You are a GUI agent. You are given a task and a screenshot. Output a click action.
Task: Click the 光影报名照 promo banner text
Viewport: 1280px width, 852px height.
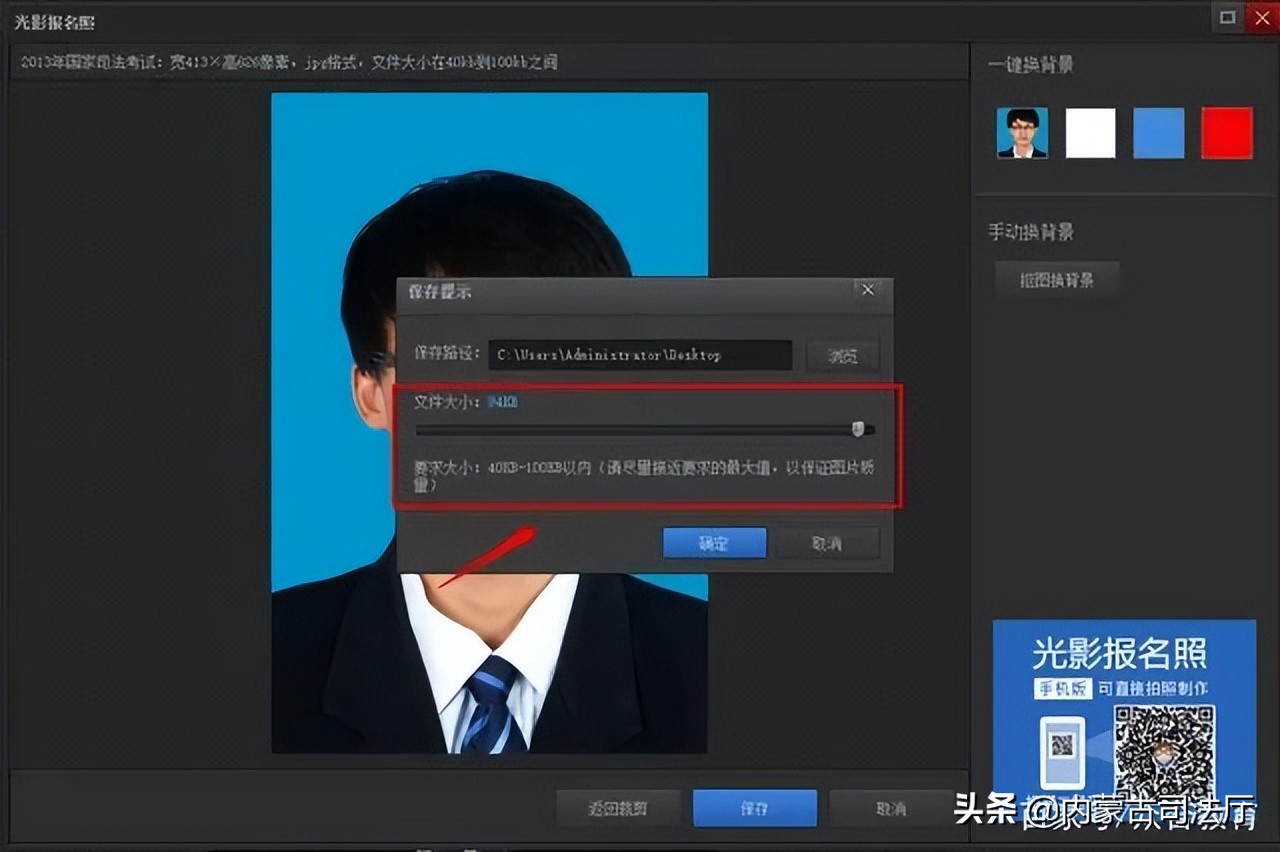click(1124, 653)
